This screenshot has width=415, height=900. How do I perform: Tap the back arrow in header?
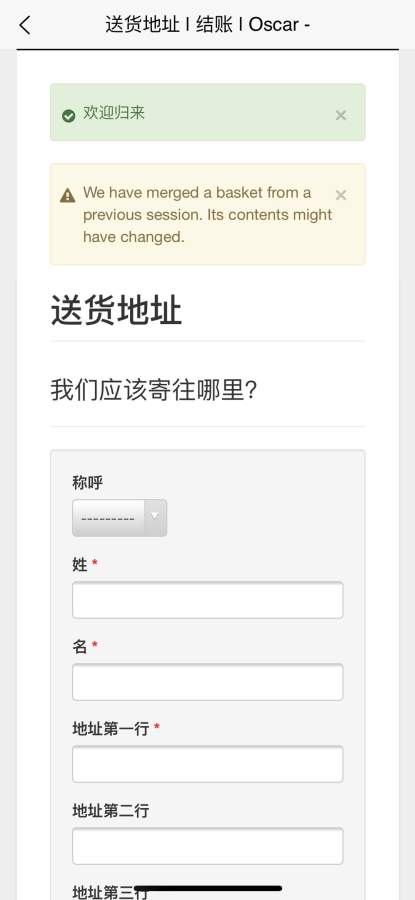click(25, 25)
